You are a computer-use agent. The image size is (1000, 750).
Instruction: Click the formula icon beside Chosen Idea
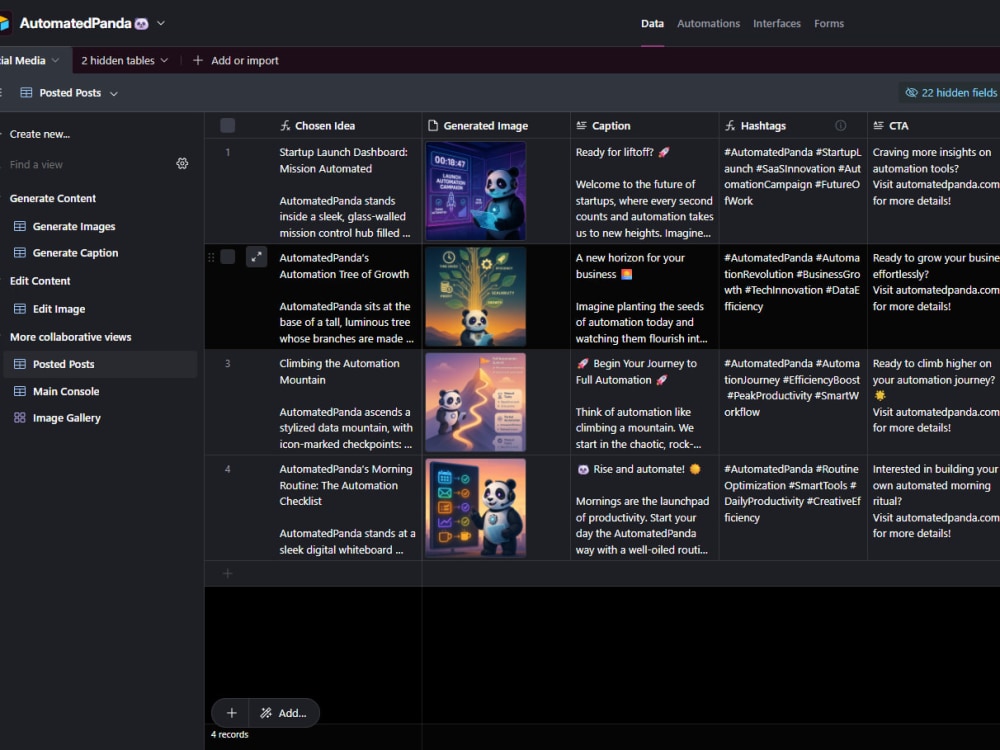click(x=285, y=126)
